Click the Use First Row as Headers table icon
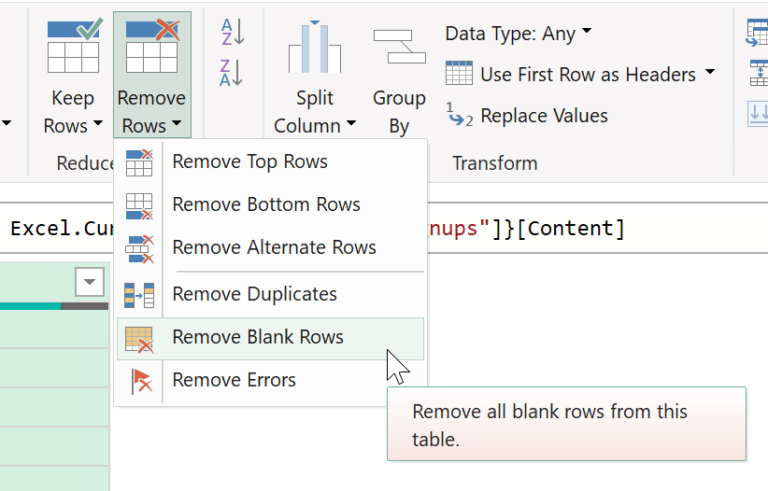Image resolution: width=768 pixels, height=491 pixels. pos(459,74)
